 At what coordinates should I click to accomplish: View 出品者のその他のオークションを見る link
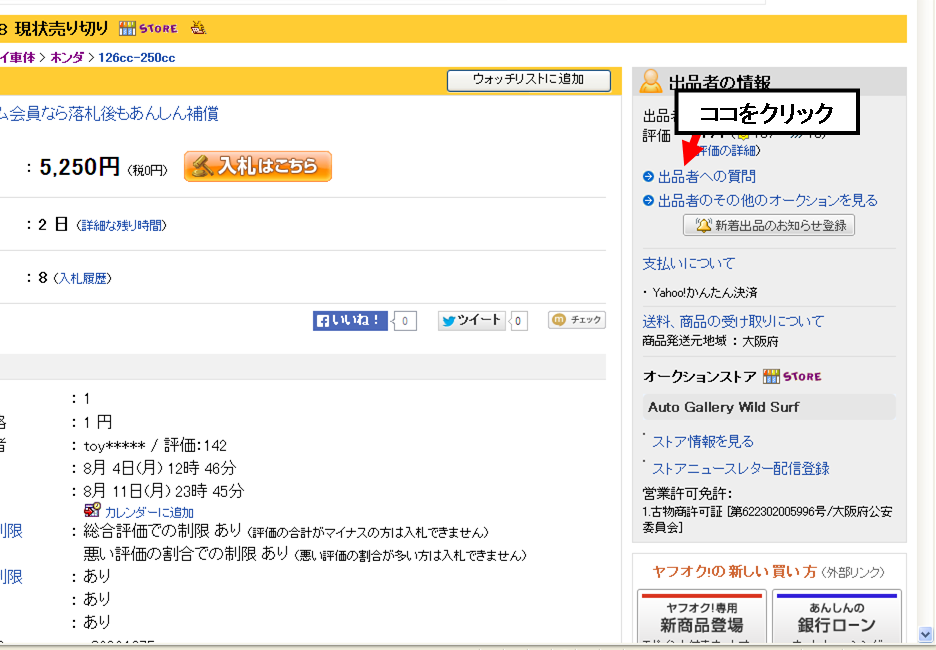pos(768,200)
